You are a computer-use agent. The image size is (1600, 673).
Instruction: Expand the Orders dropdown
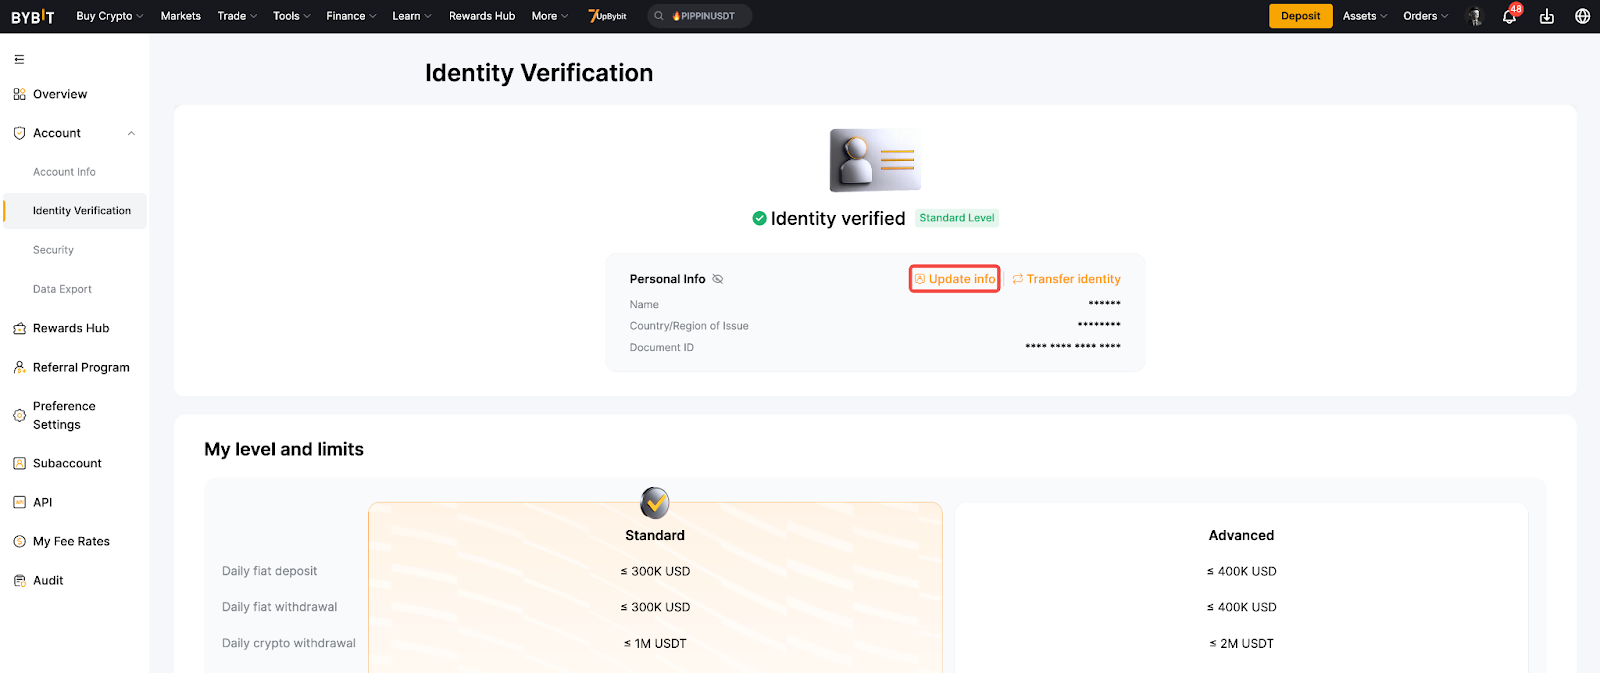(x=1425, y=16)
